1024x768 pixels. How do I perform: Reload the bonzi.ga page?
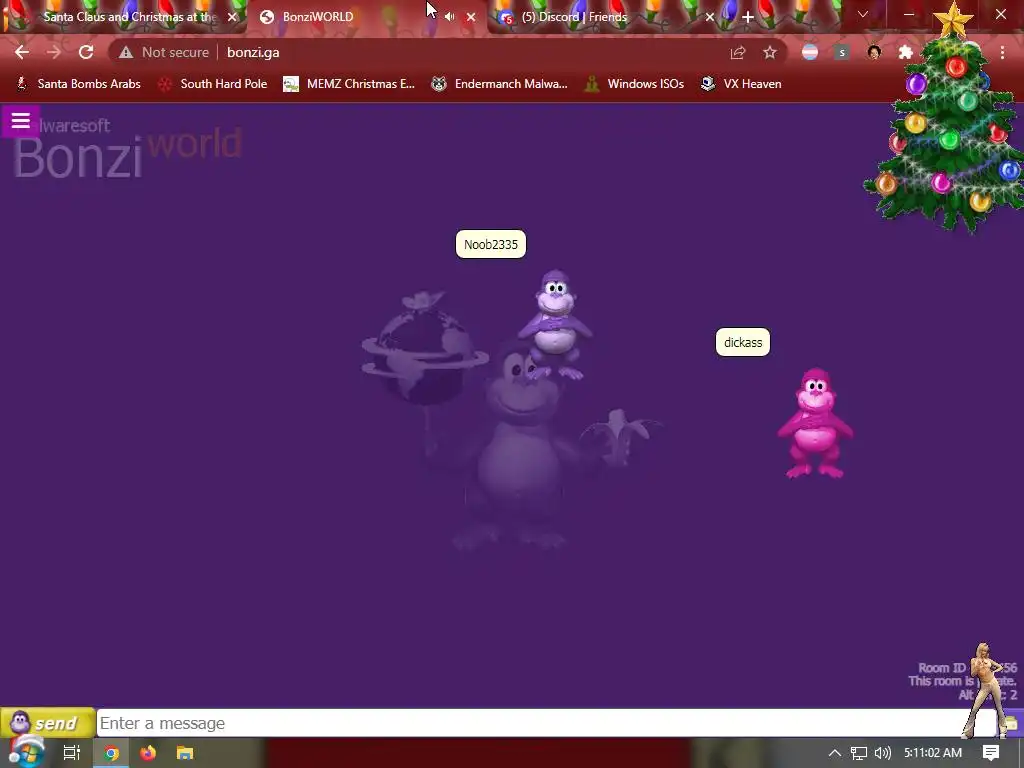tap(86, 52)
